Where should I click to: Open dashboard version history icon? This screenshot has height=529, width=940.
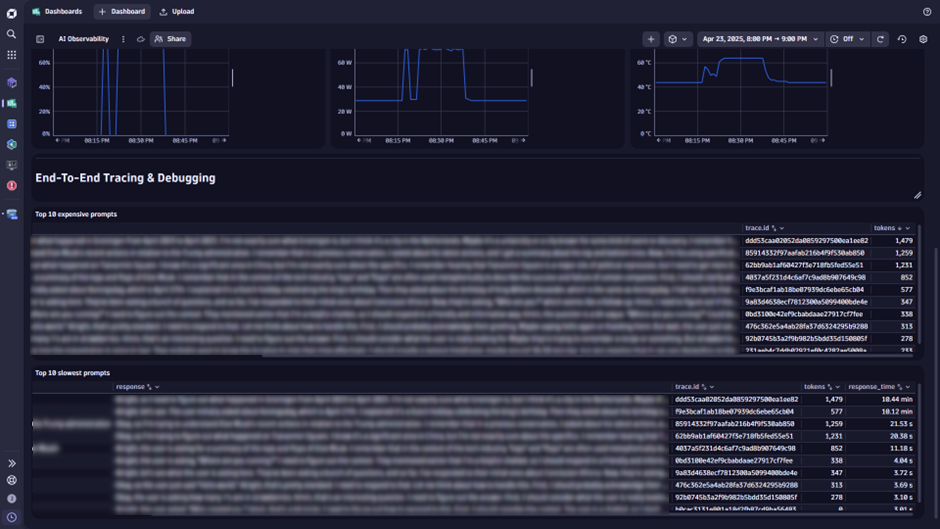(901, 39)
